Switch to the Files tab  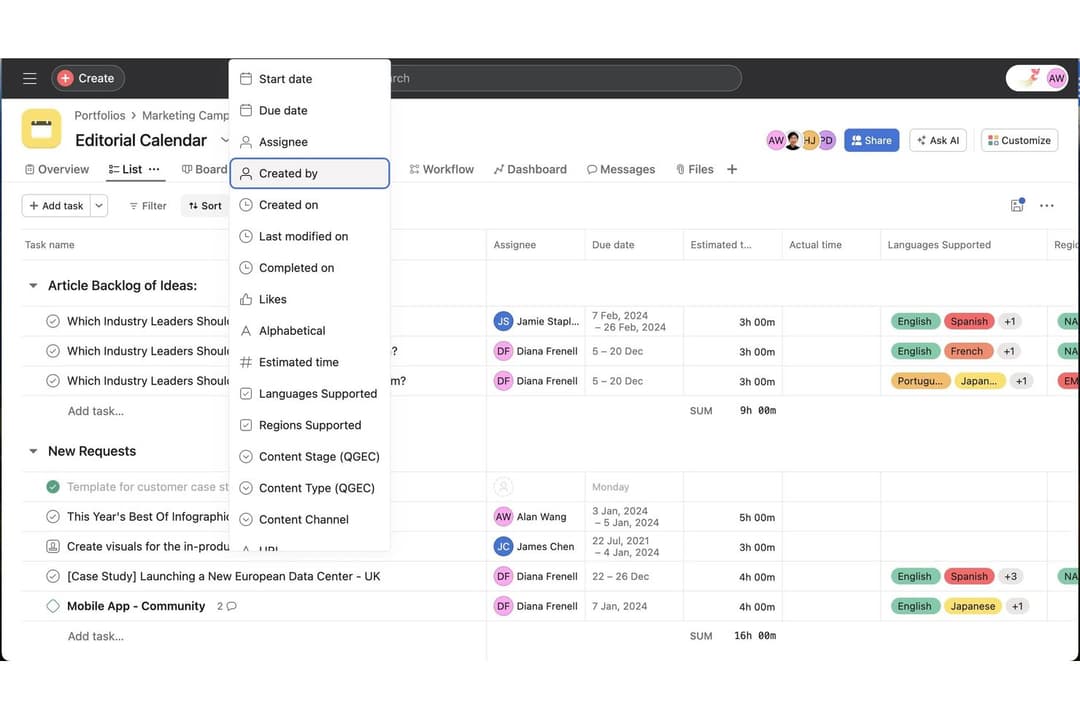pos(695,169)
